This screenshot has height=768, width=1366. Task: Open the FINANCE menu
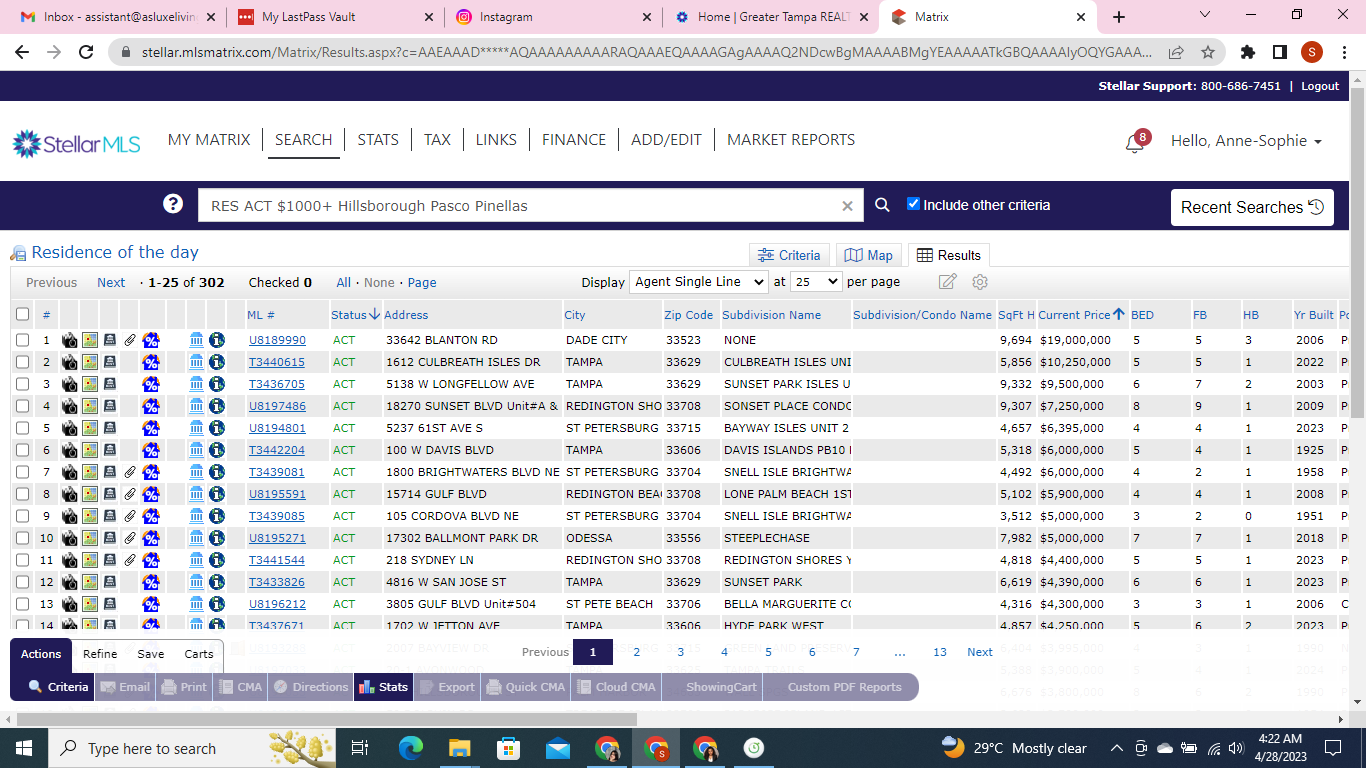tap(574, 140)
